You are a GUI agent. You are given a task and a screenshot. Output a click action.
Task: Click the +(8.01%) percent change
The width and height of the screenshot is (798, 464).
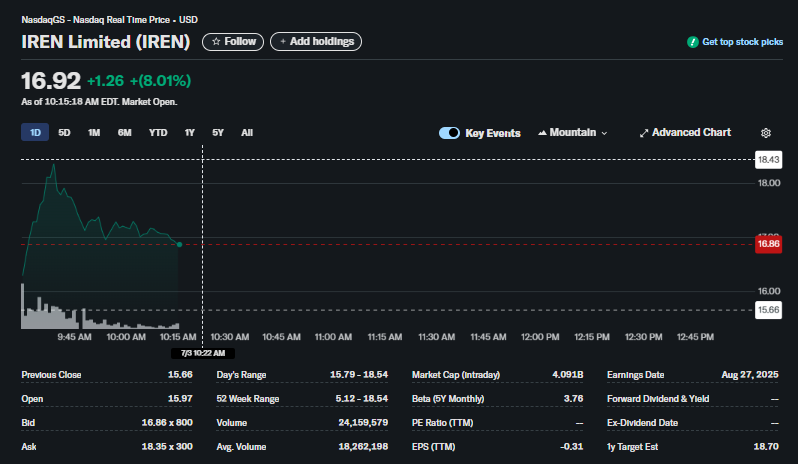[160, 81]
